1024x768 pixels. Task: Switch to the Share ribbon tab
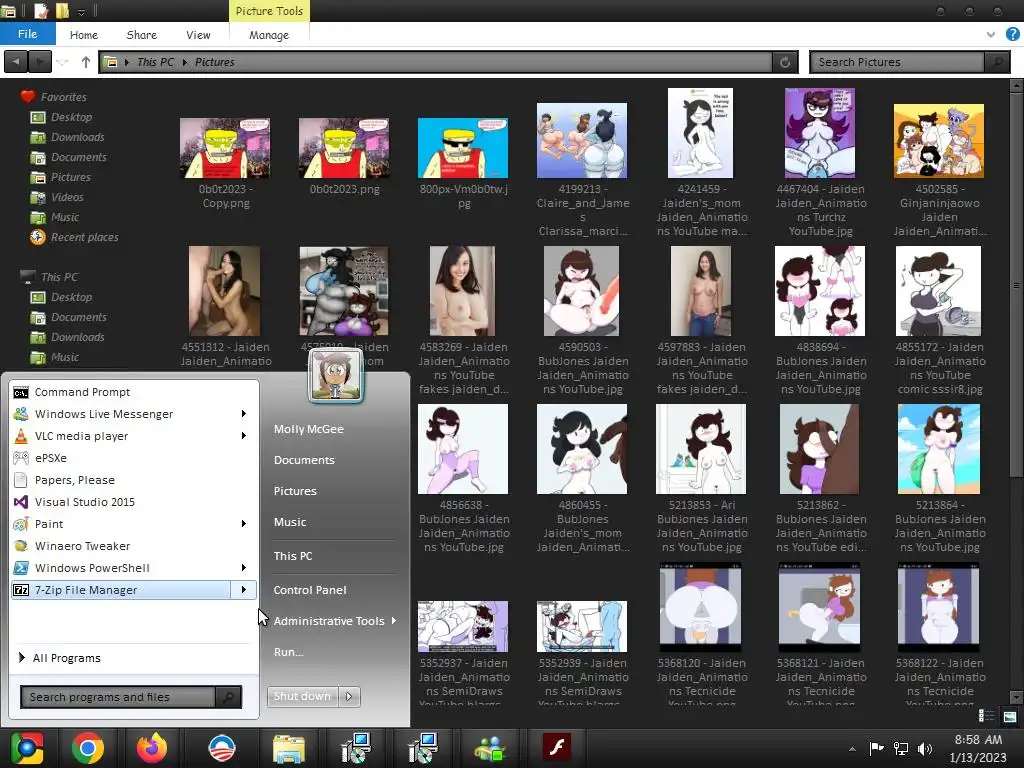(x=142, y=35)
